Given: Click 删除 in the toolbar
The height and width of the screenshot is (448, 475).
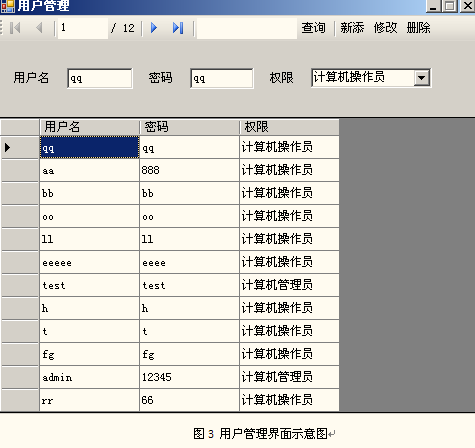Looking at the screenshot, I should pos(419,28).
